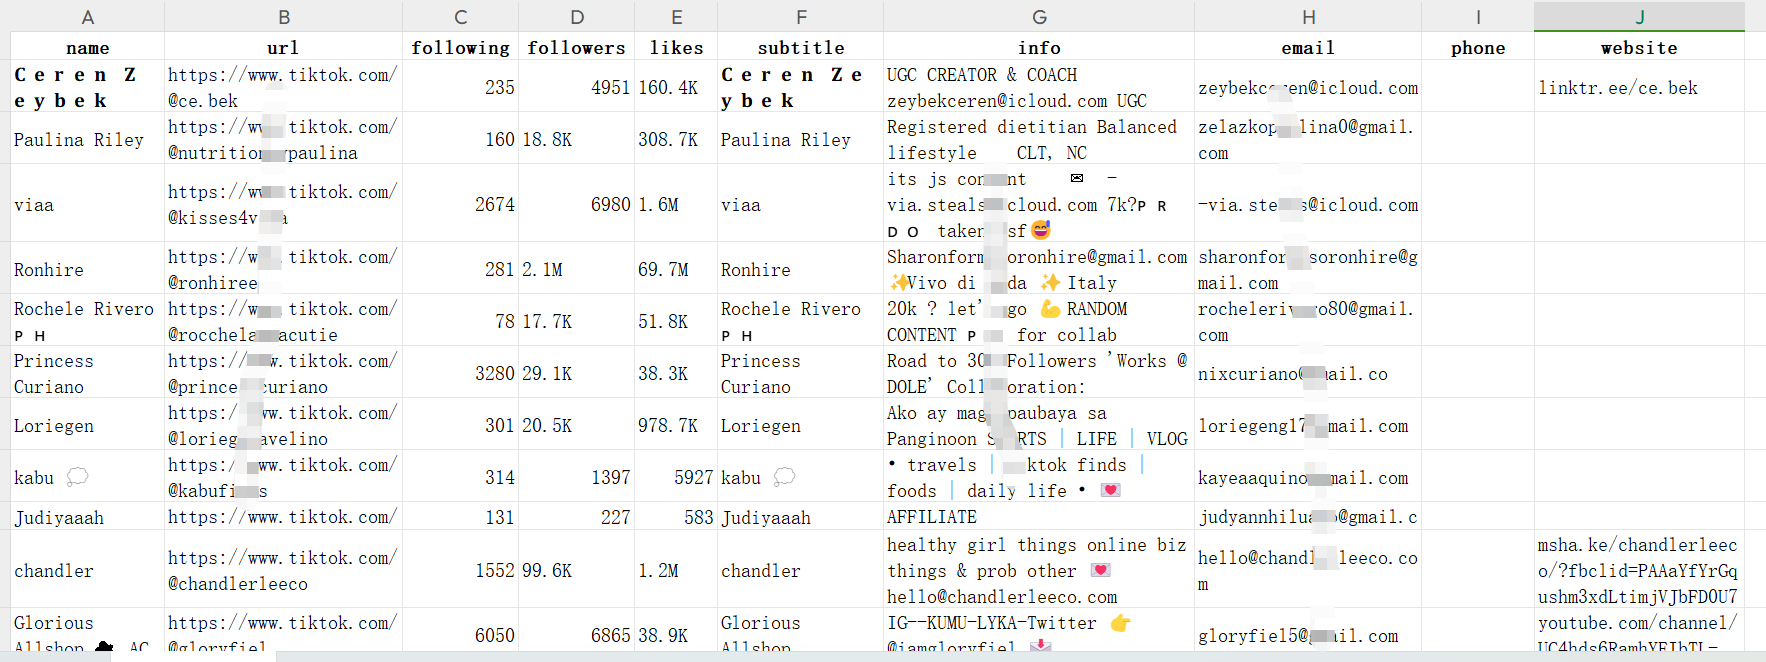Image resolution: width=1766 pixels, height=662 pixels.
Task: Select column D header
Action: [577, 17]
